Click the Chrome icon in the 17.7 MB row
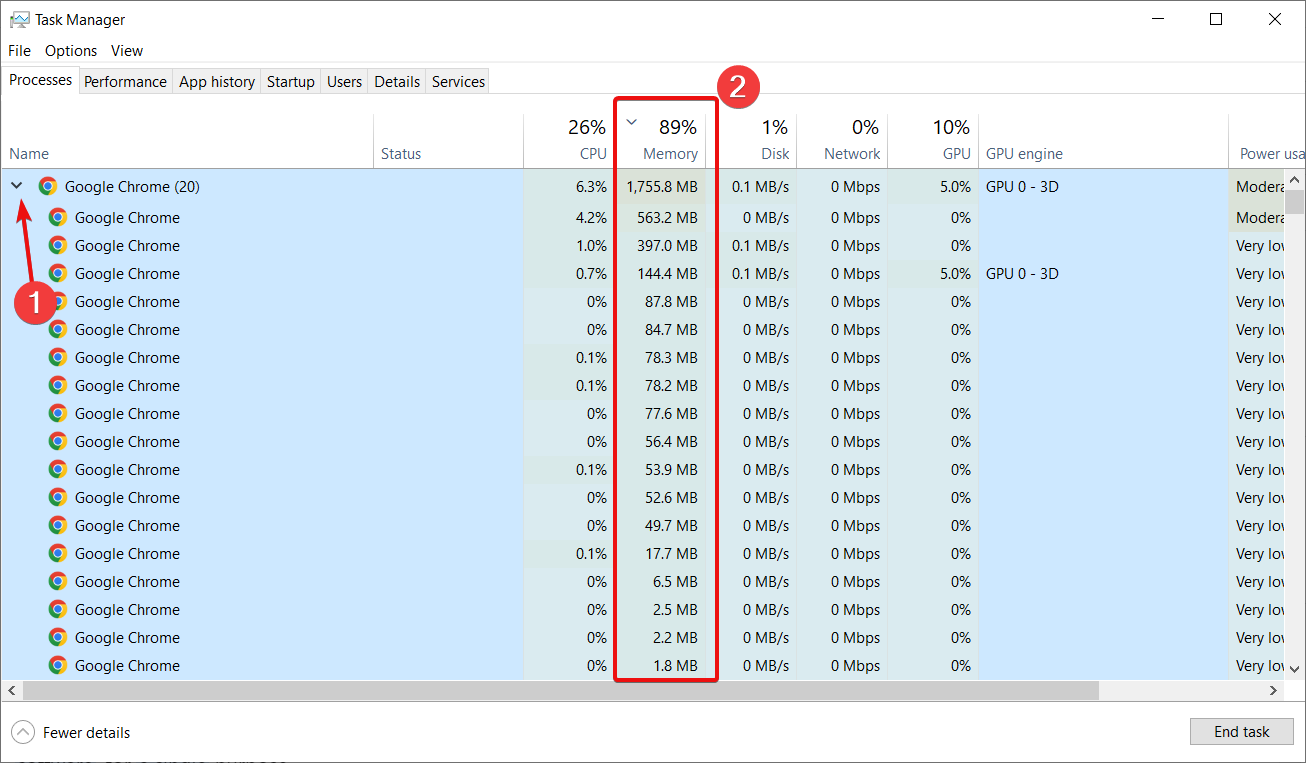The width and height of the screenshot is (1306, 763). click(58, 554)
